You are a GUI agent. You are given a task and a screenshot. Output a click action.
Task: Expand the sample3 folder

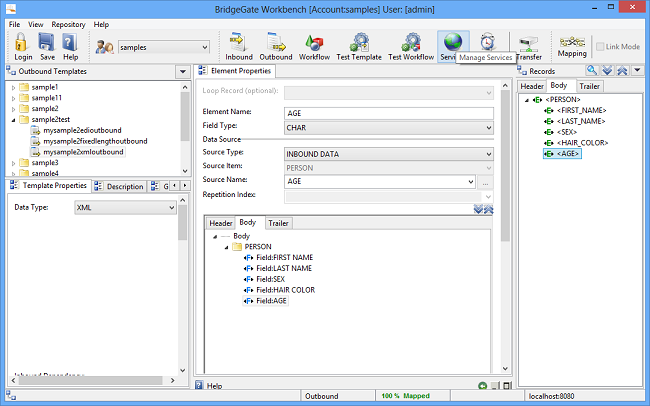click(13, 163)
